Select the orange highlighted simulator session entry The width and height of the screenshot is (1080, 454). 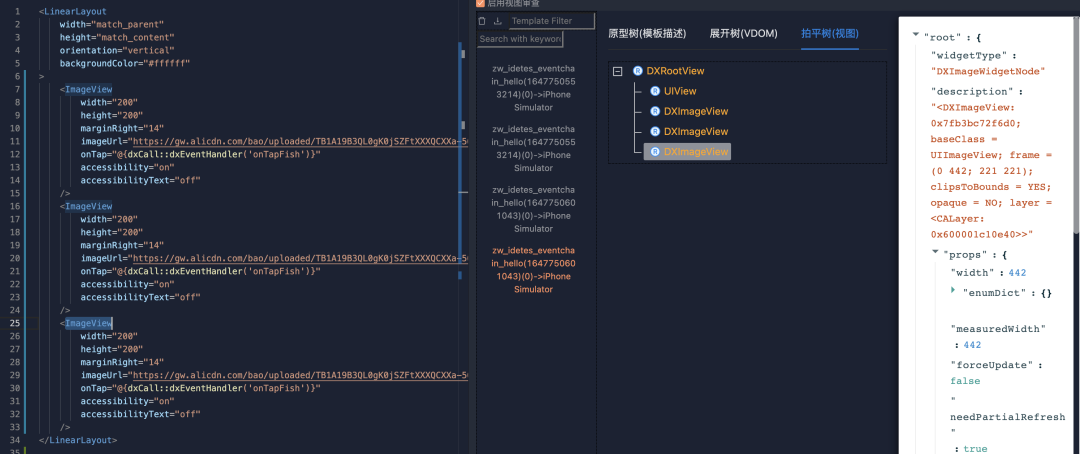point(533,269)
